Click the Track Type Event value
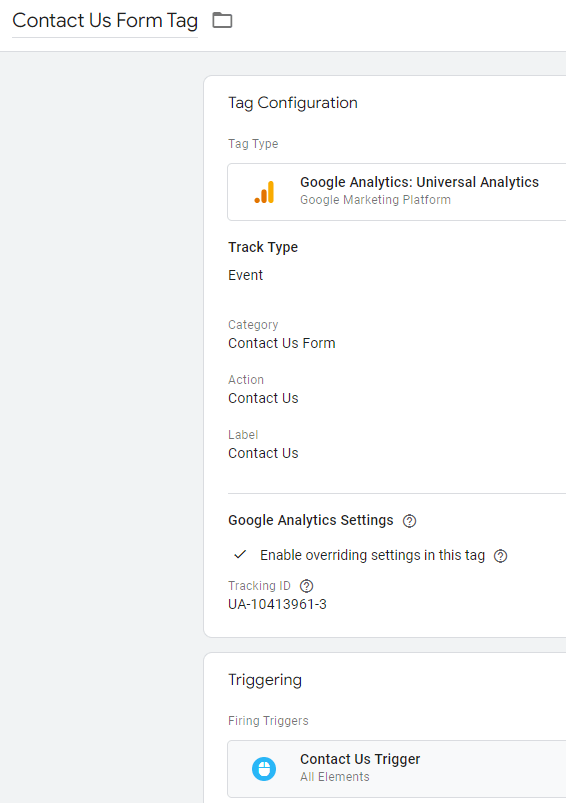 click(245, 275)
